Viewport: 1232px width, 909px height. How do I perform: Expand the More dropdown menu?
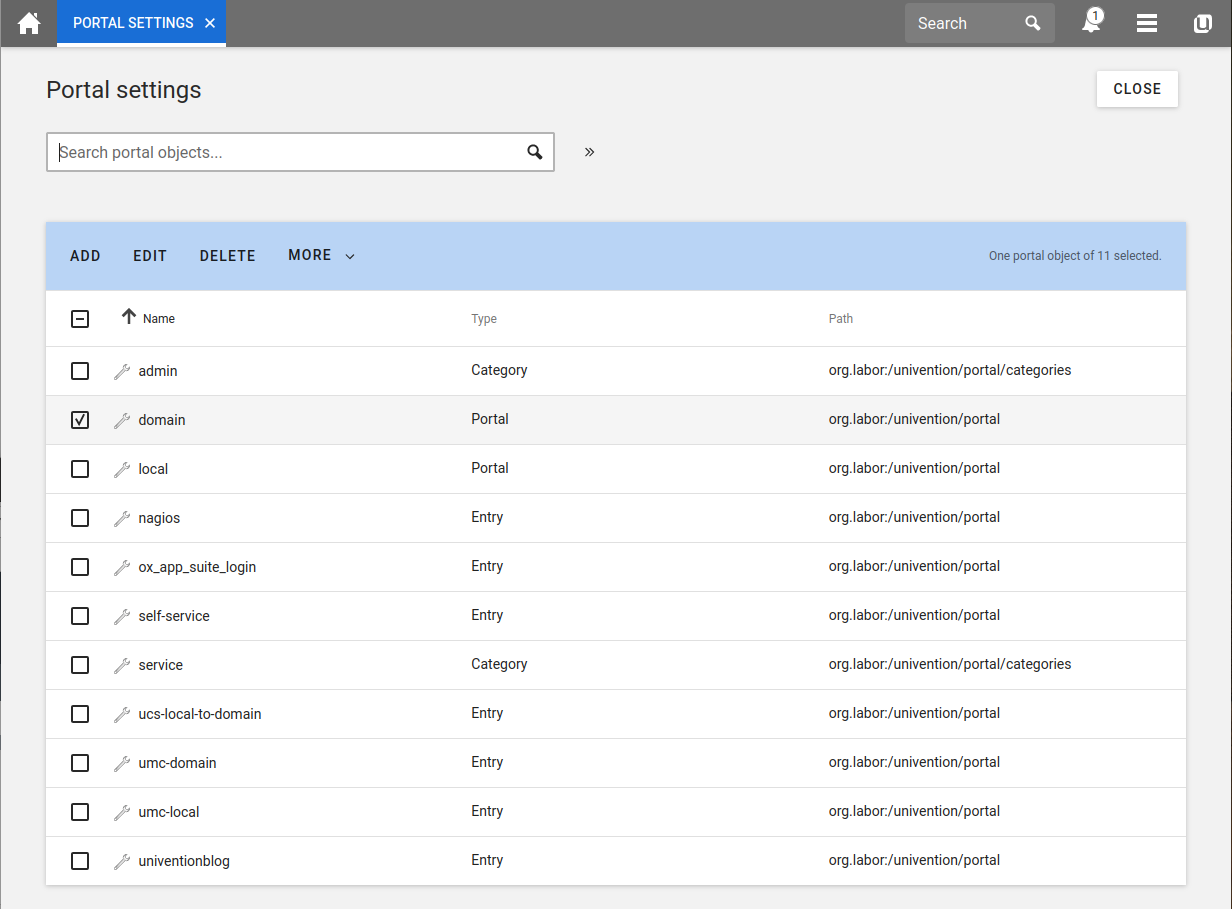(x=321, y=256)
